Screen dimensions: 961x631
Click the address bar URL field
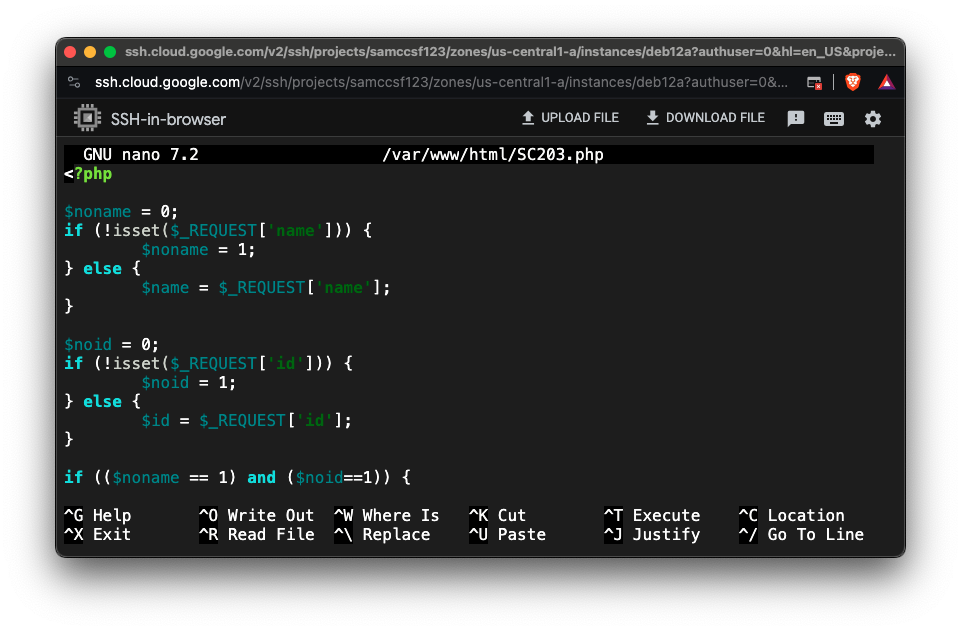(x=440, y=82)
